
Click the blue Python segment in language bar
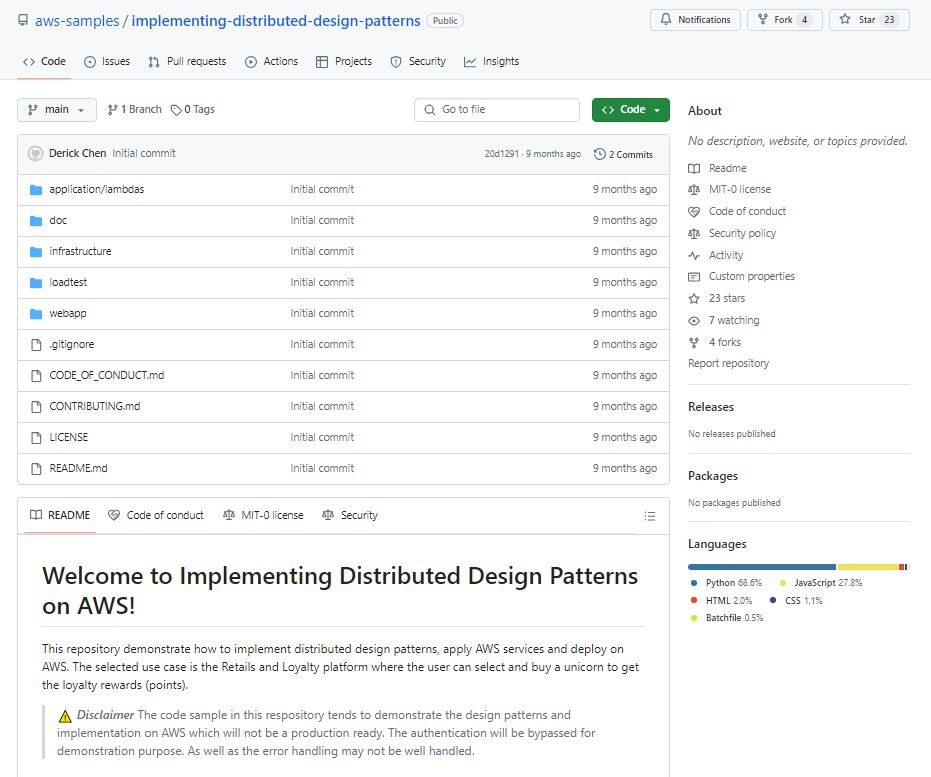click(x=762, y=567)
